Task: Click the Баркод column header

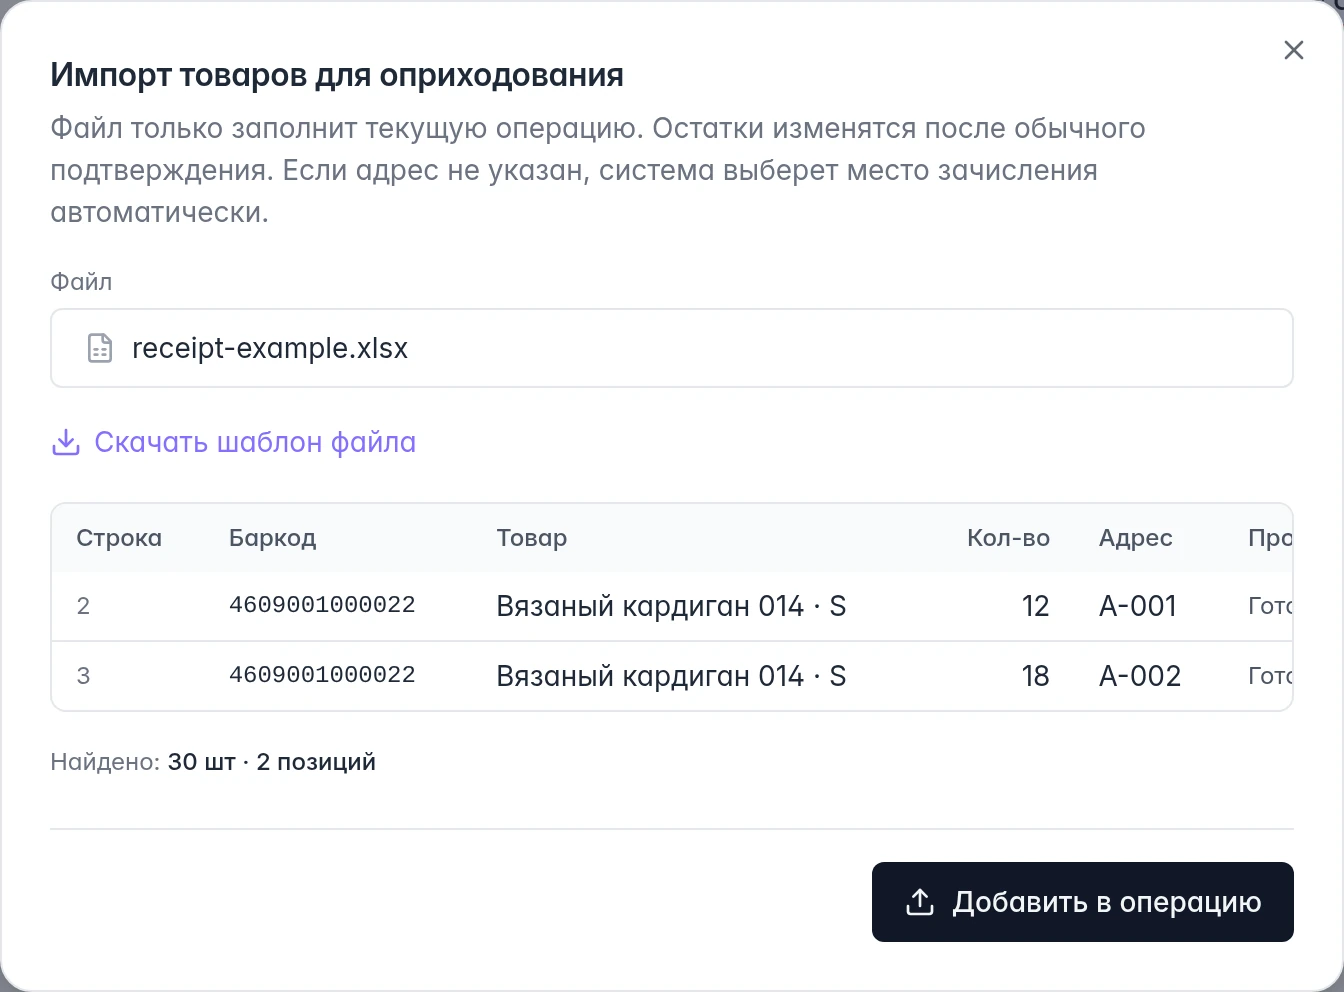Action: click(x=272, y=538)
